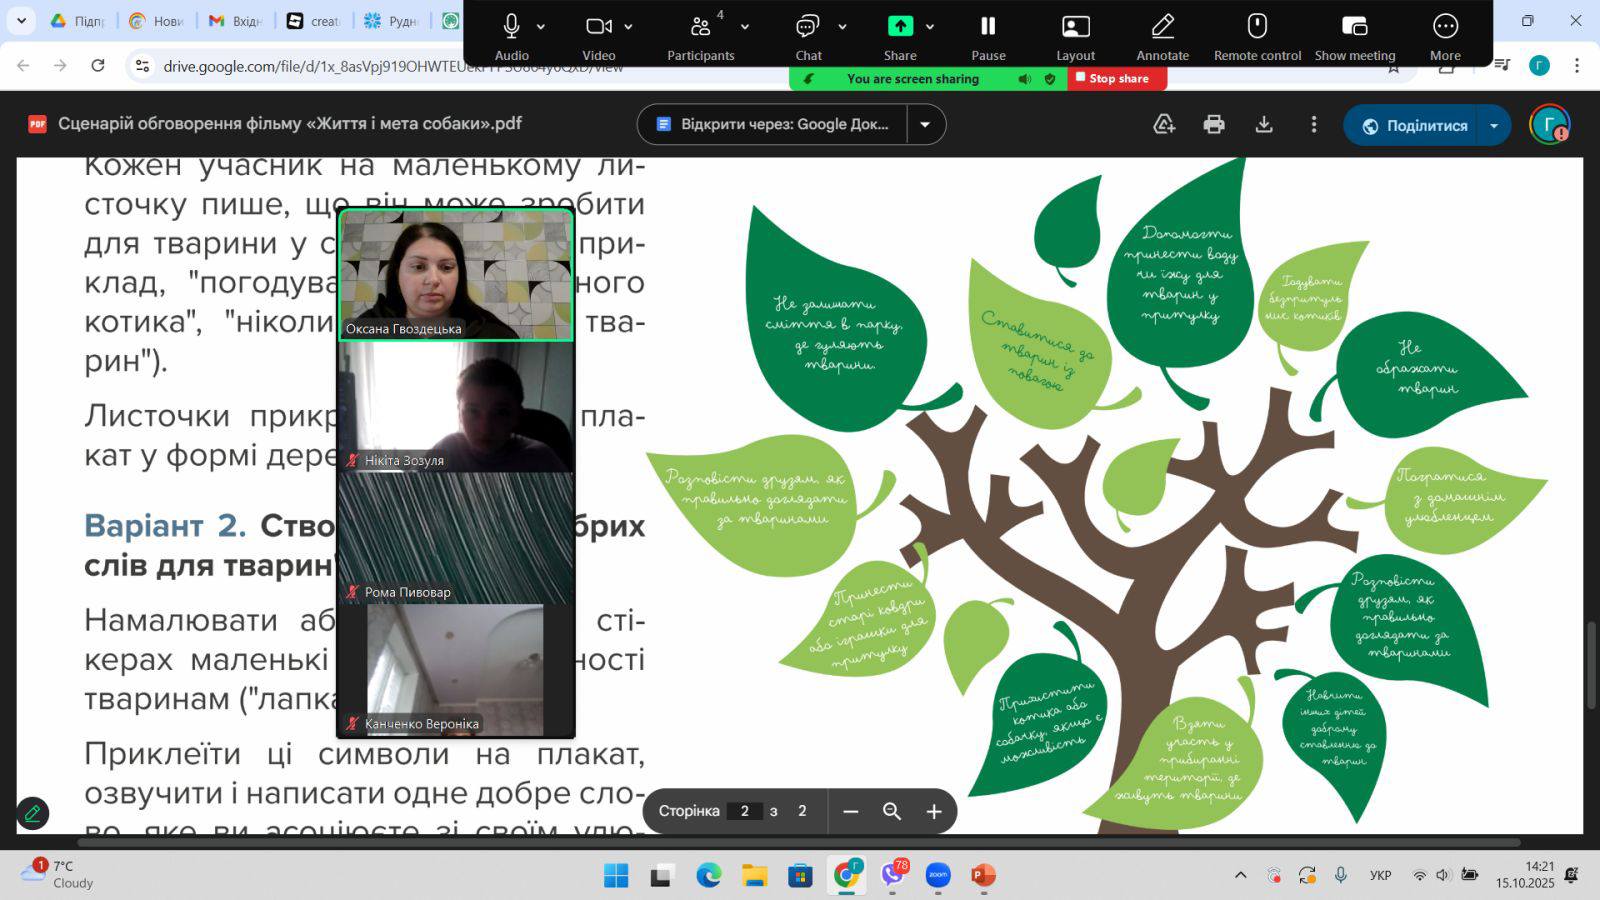Image resolution: width=1600 pixels, height=900 pixels.
Task: Open the dropdown arrow next to Поділитися
Action: [1494, 126]
